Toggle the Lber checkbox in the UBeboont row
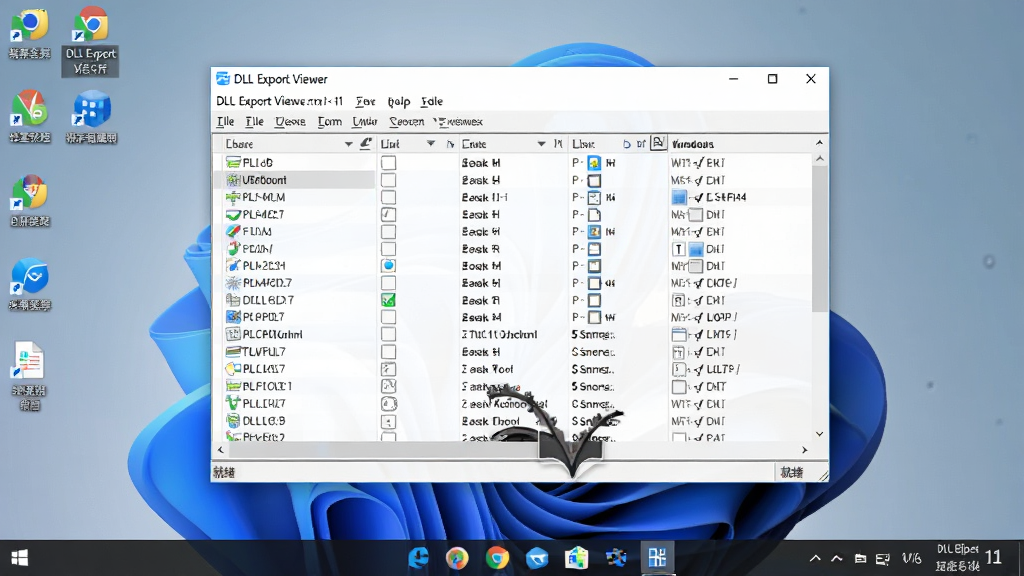Viewport: 1024px width, 576px height. (594, 180)
